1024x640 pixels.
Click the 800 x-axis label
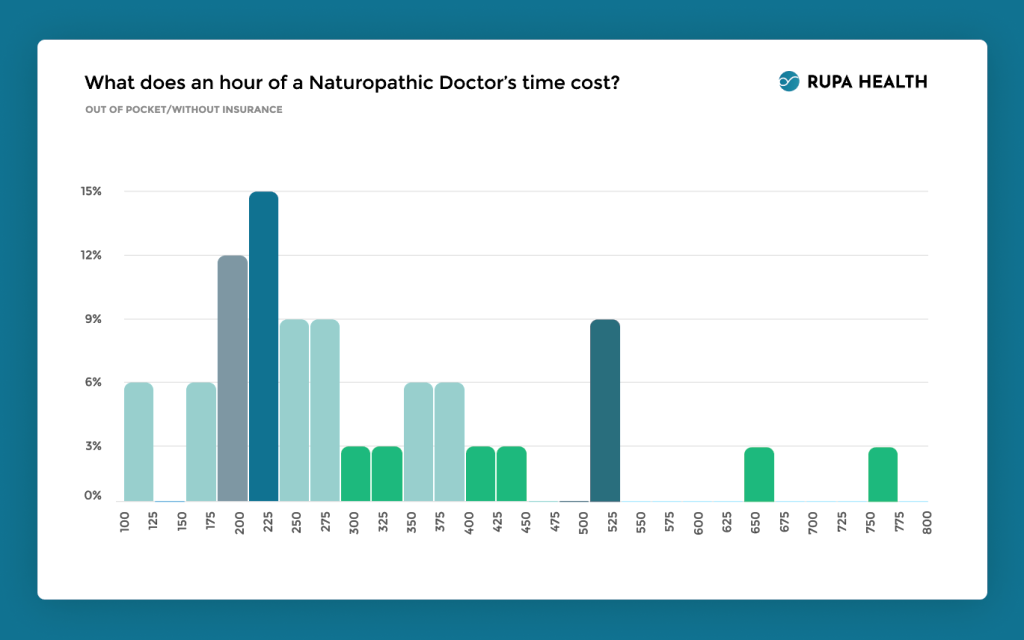coord(928,523)
